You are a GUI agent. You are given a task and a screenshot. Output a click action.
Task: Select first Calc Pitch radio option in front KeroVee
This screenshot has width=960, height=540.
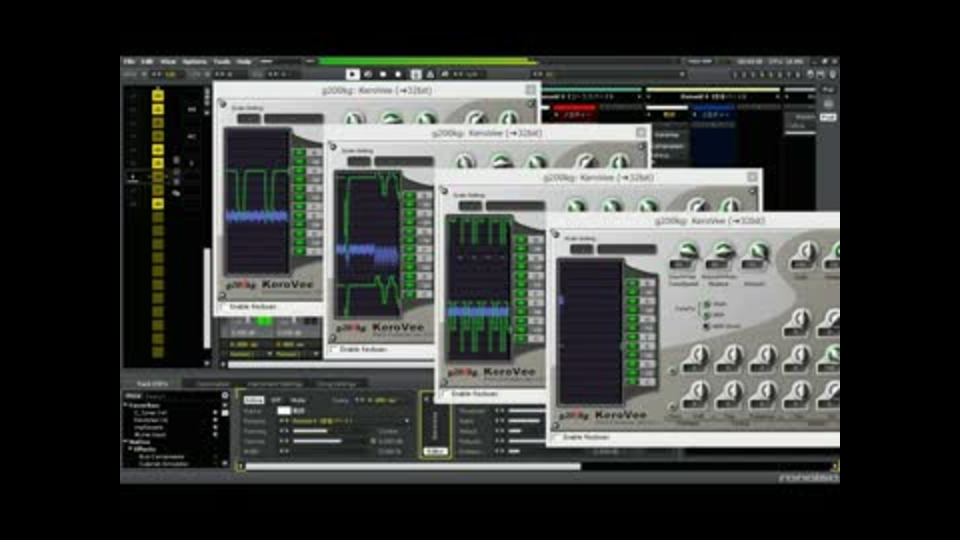pyautogui.click(x=707, y=304)
